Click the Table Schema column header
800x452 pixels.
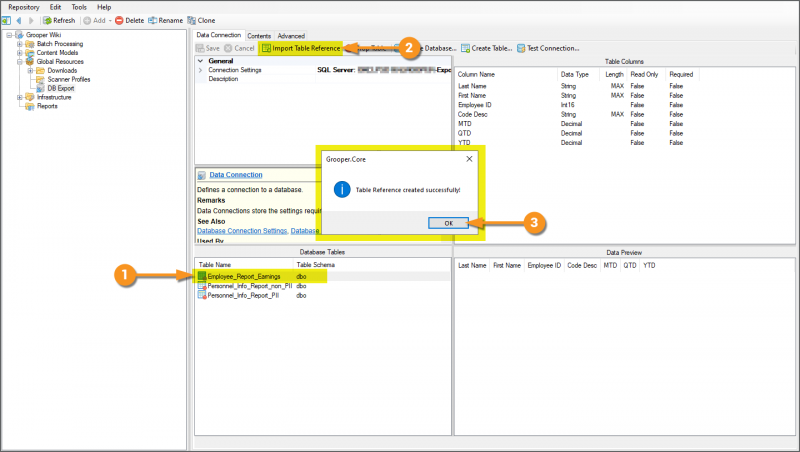(316, 265)
